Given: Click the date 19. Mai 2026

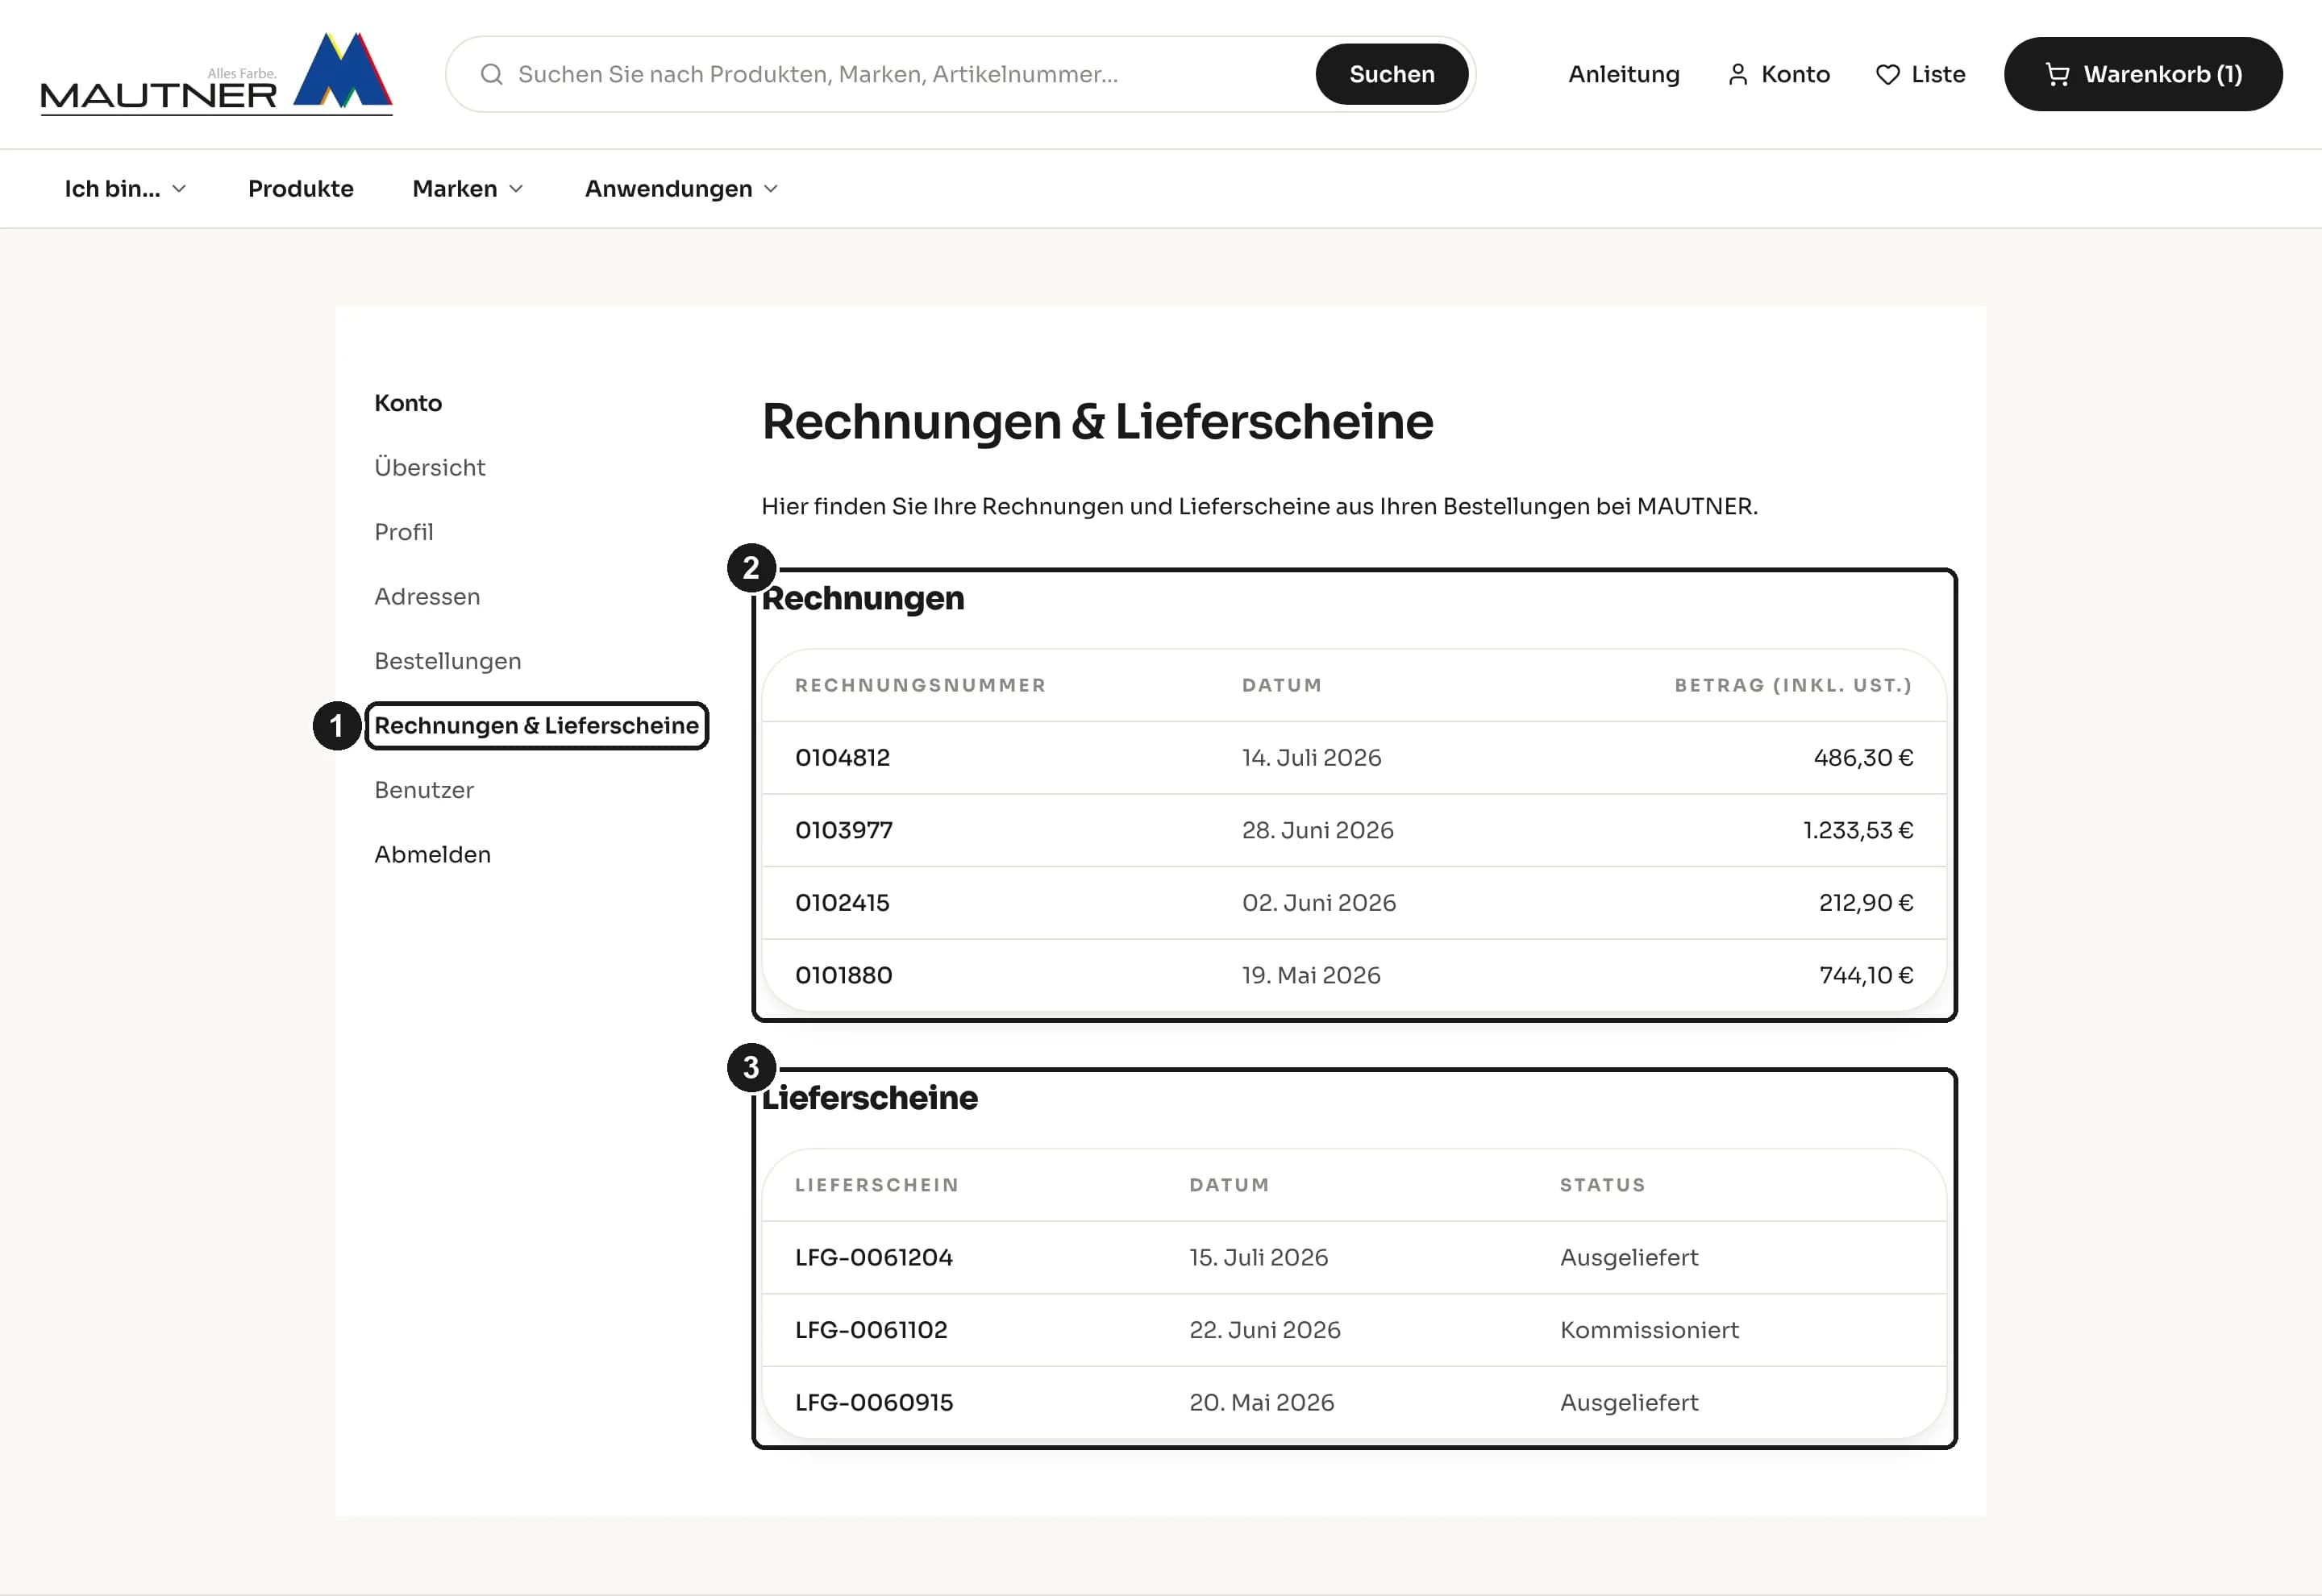Looking at the screenshot, I should [x=1311, y=975].
